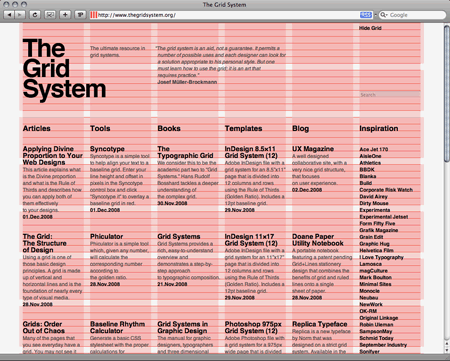The width and height of the screenshot is (450, 361).
Task: Click the 30.Nov.2008 date under Typographic Grid
Action: pos(172,203)
